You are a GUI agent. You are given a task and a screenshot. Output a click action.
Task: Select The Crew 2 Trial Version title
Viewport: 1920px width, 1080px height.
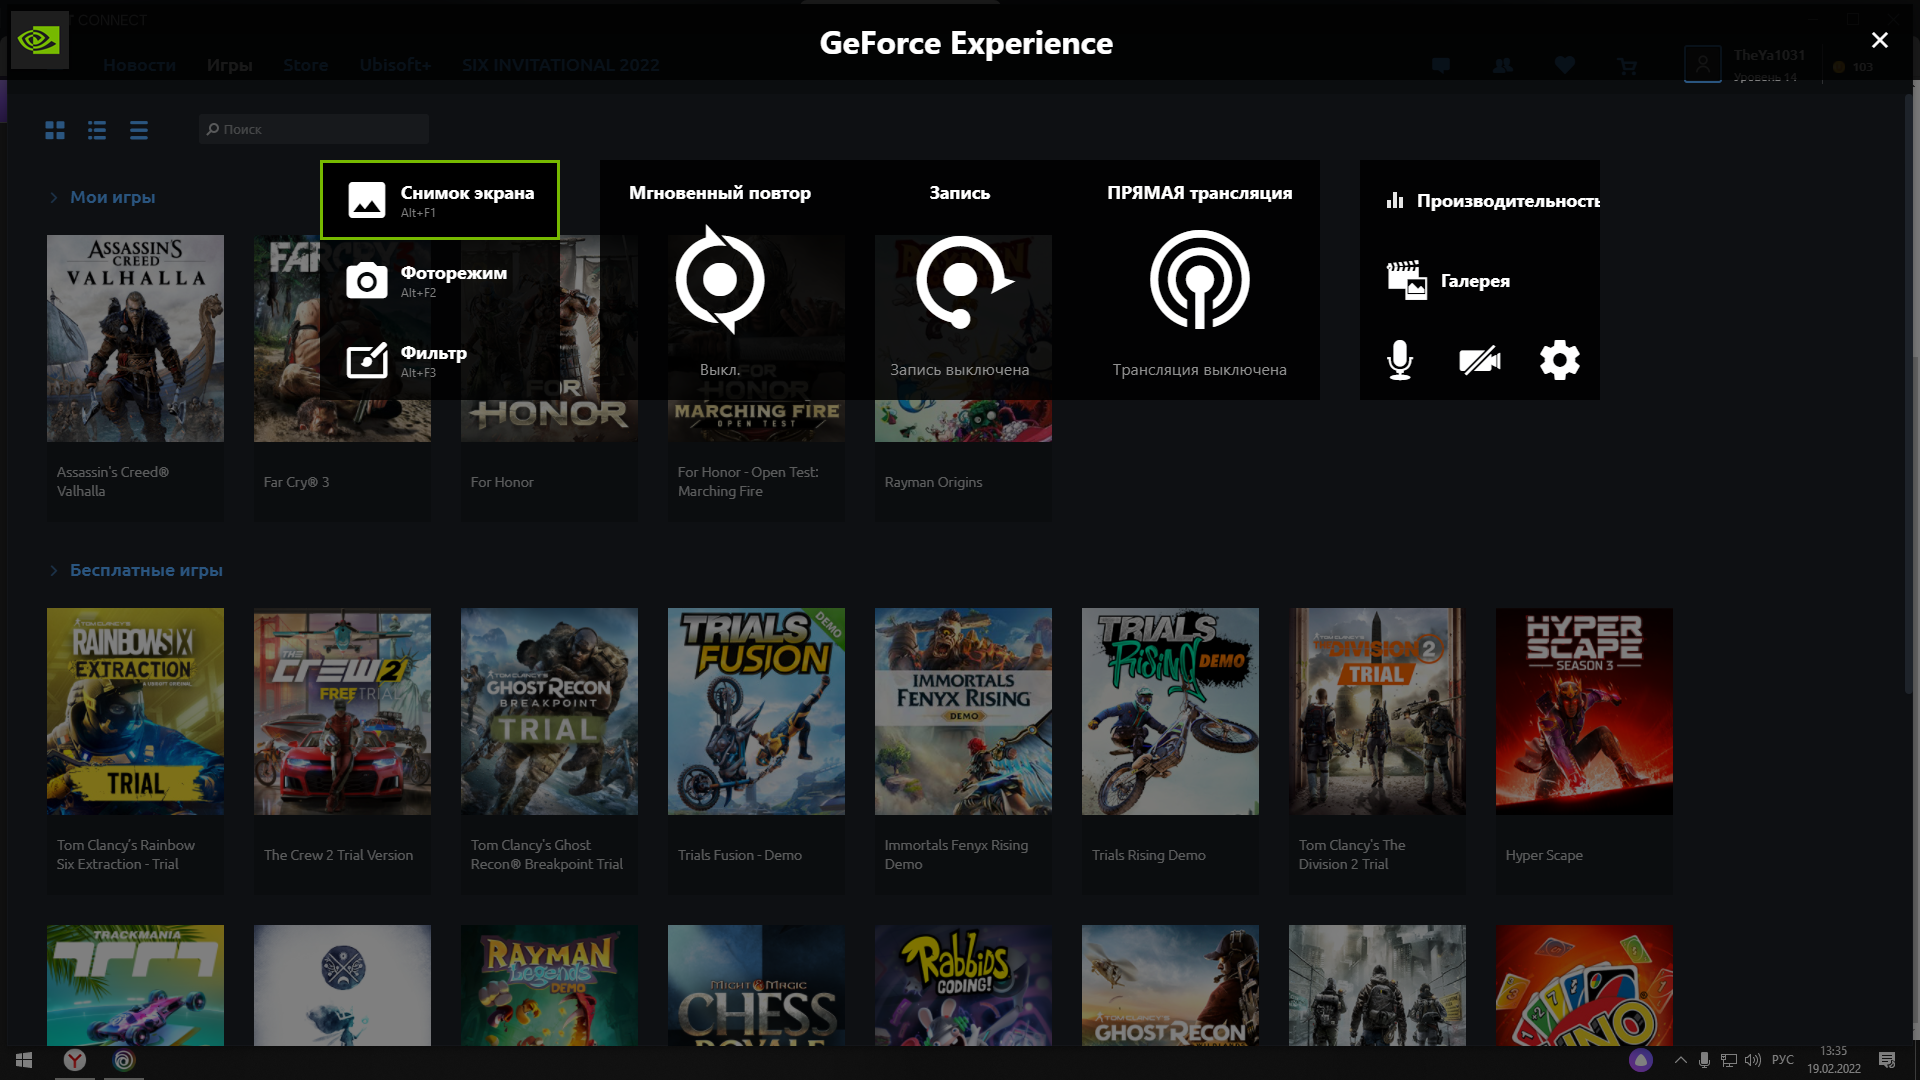338,855
